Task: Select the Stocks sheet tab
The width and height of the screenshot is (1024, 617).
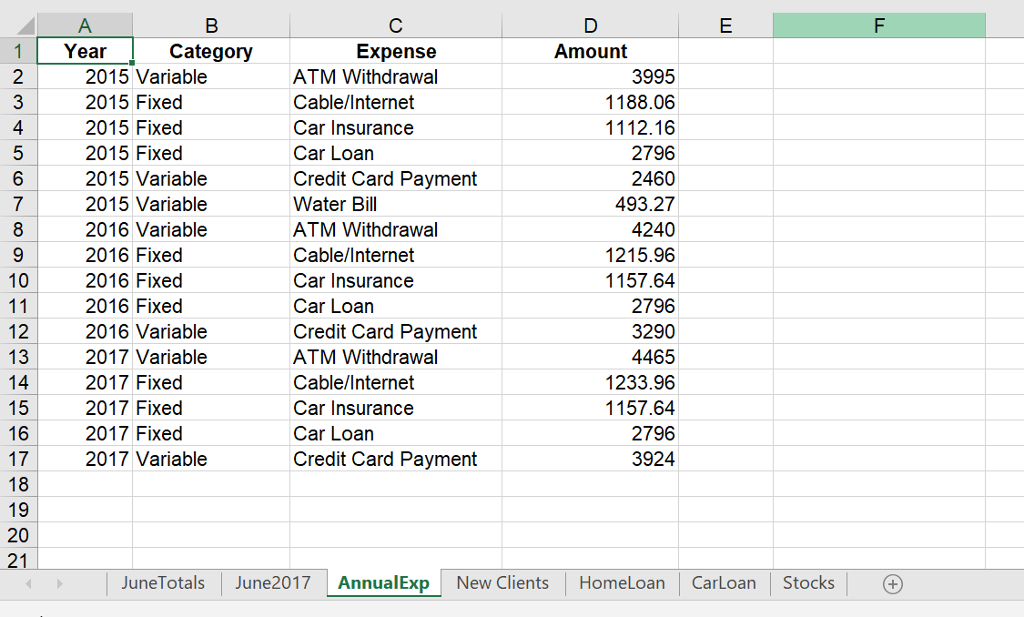Action: (807, 583)
